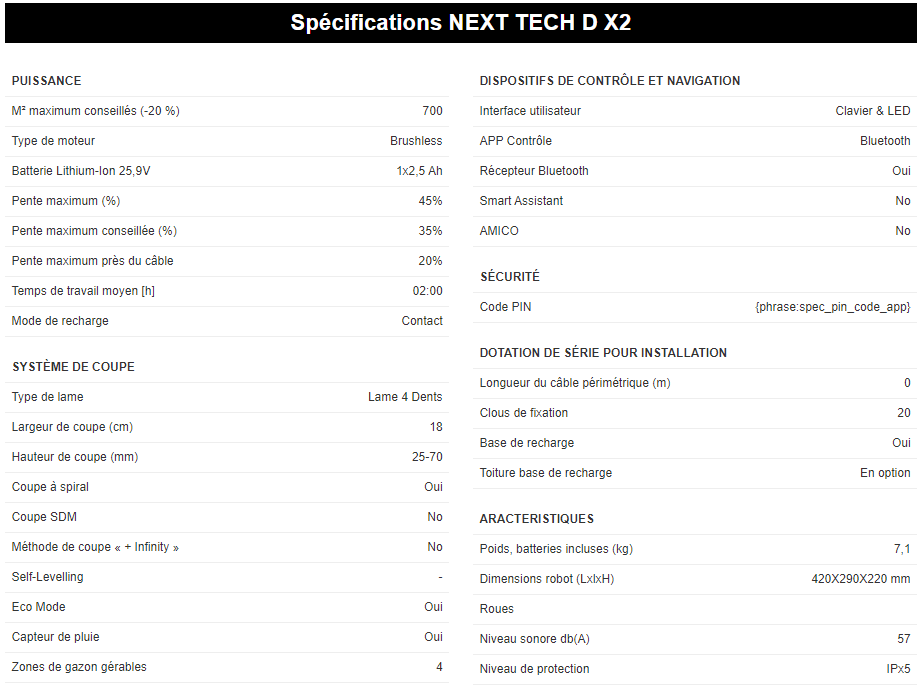Select the Méthode de coupe Infinity row

point(227,547)
